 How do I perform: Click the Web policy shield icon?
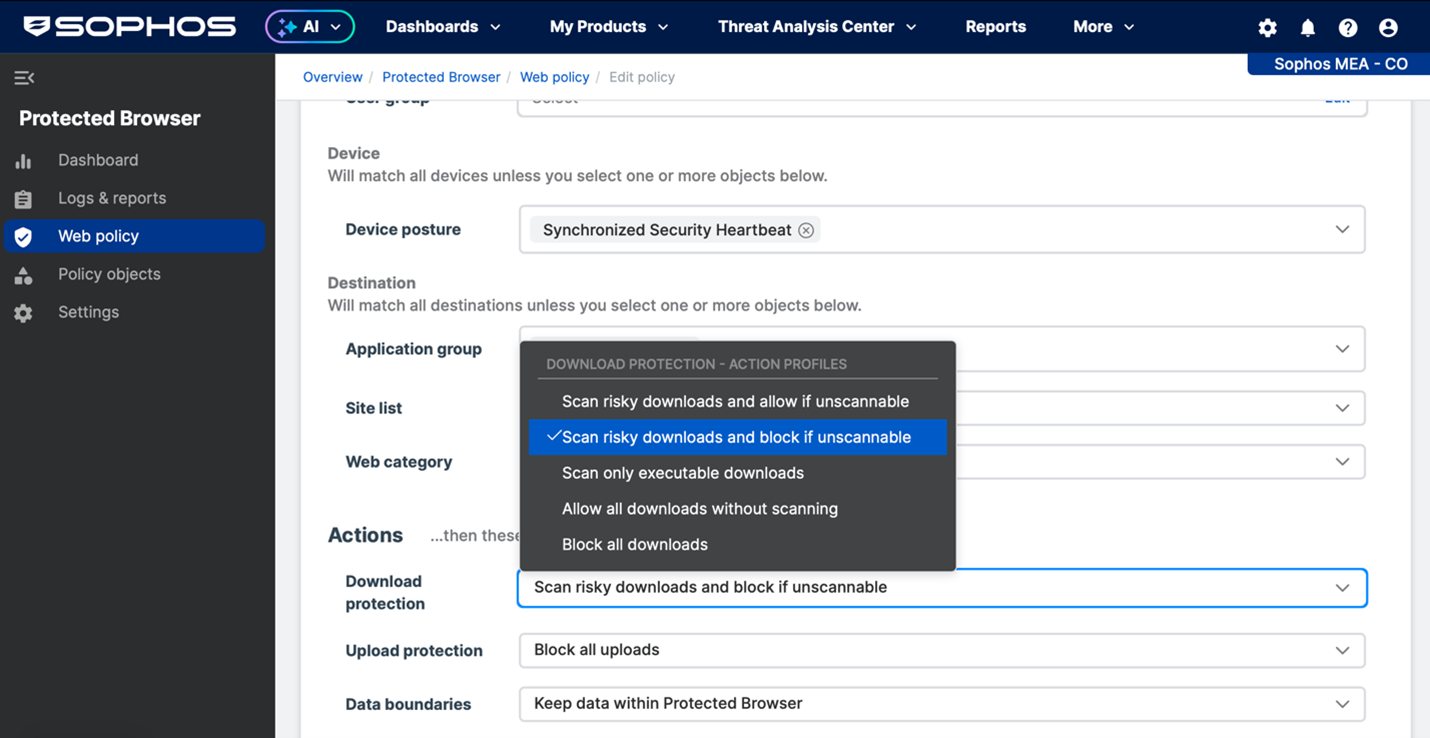(x=22, y=236)
